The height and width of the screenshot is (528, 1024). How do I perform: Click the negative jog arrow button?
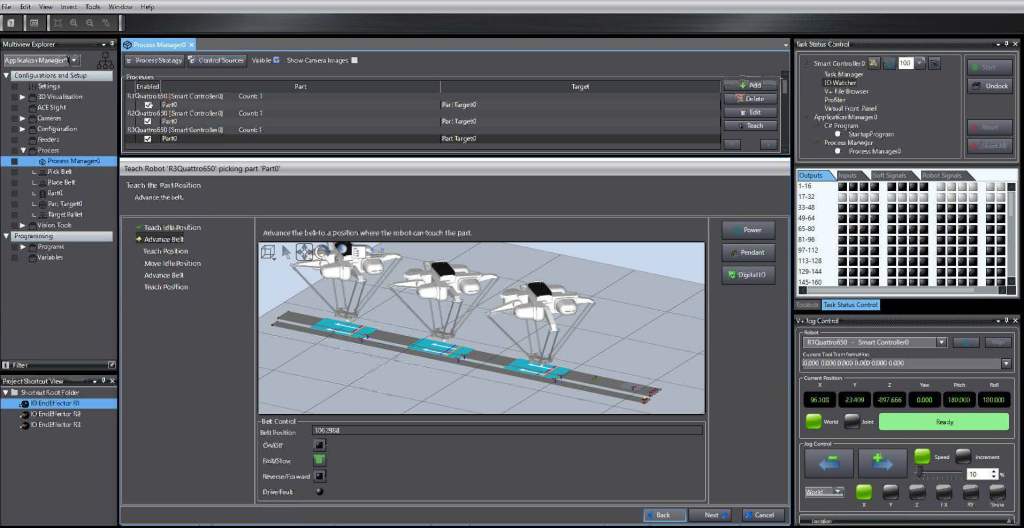coord(829,463)
